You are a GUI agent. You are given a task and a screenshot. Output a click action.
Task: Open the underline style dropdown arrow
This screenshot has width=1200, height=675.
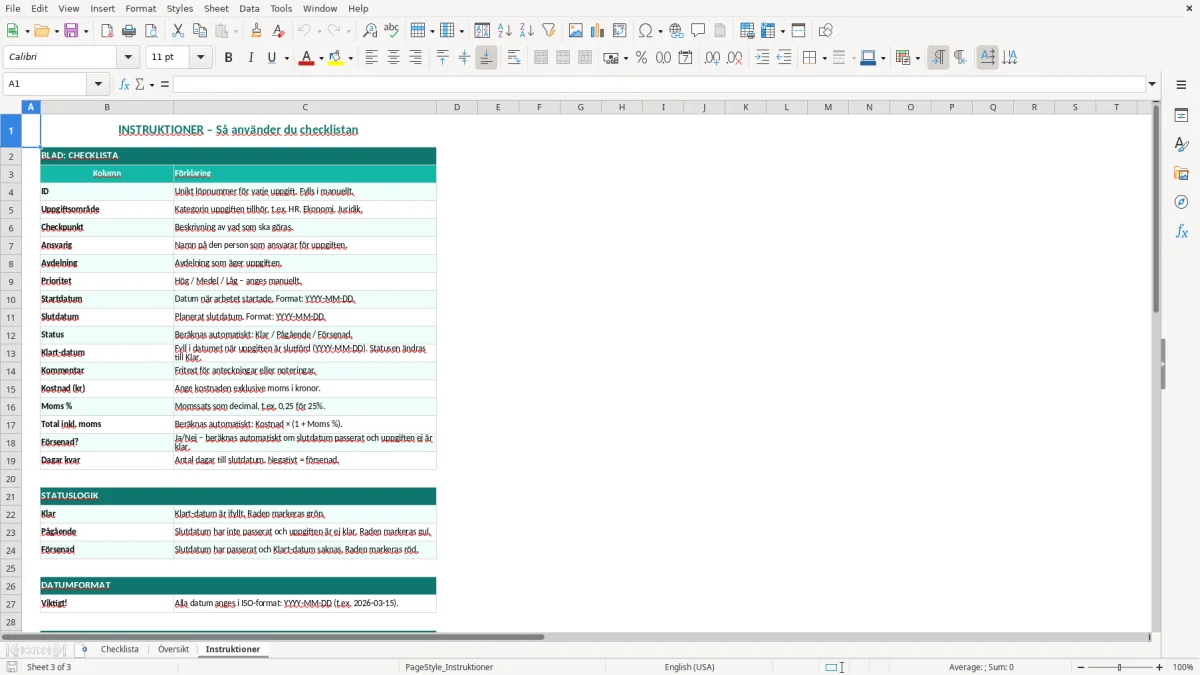286,58
